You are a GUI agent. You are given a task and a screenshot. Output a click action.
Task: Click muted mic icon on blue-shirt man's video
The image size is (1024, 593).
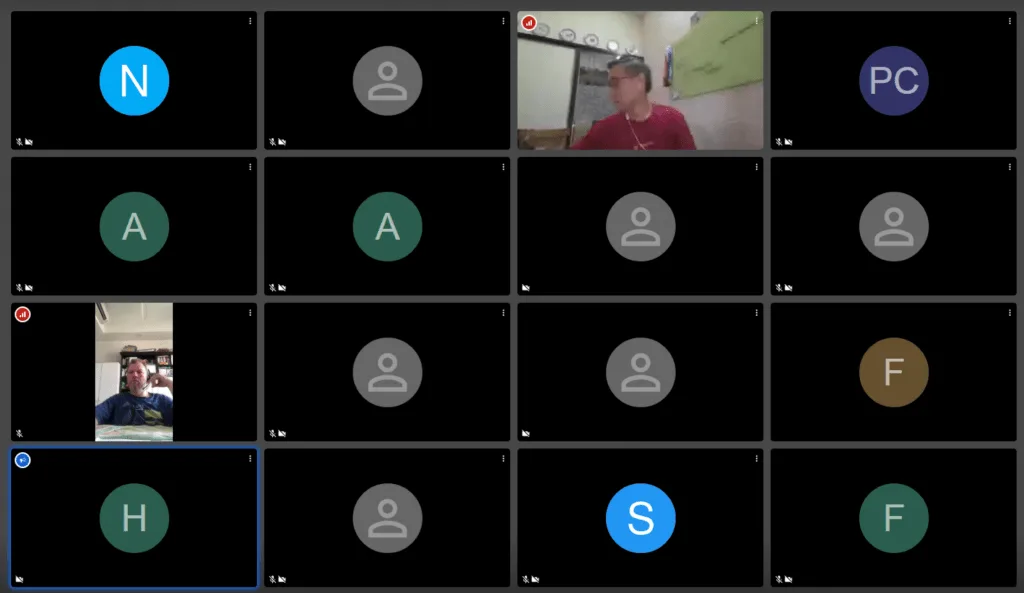tap(19, 433)
